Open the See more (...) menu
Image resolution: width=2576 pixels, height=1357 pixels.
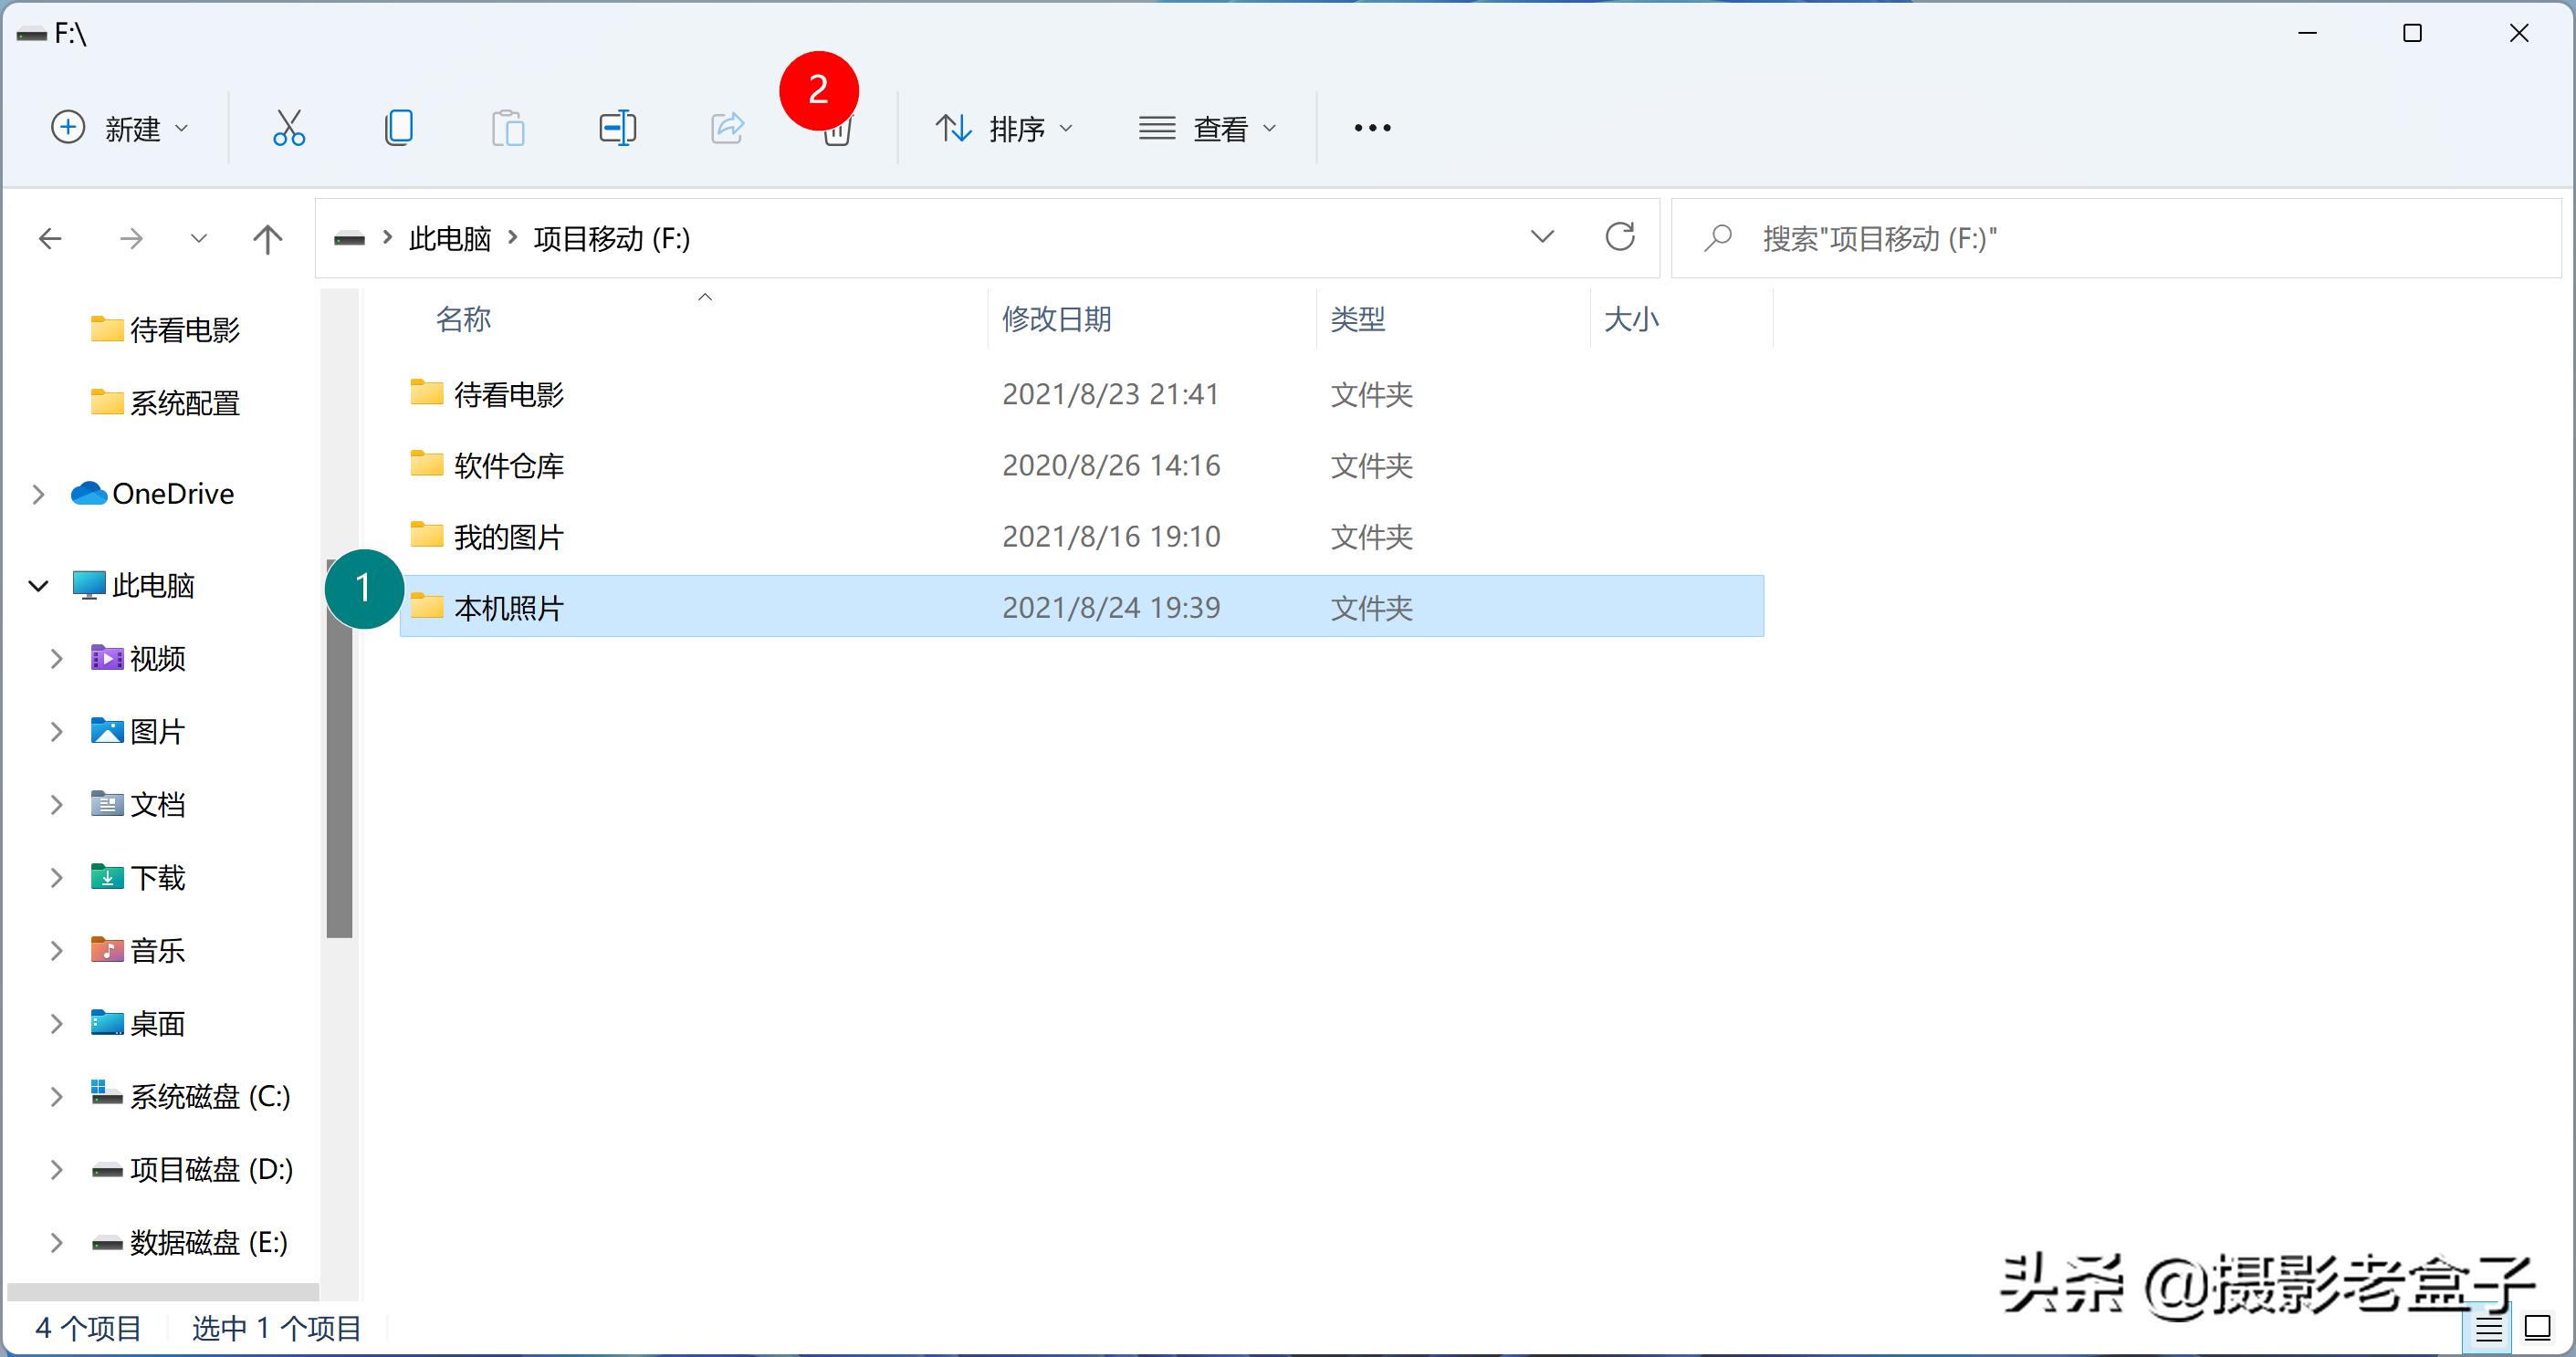click(1371, 127)
